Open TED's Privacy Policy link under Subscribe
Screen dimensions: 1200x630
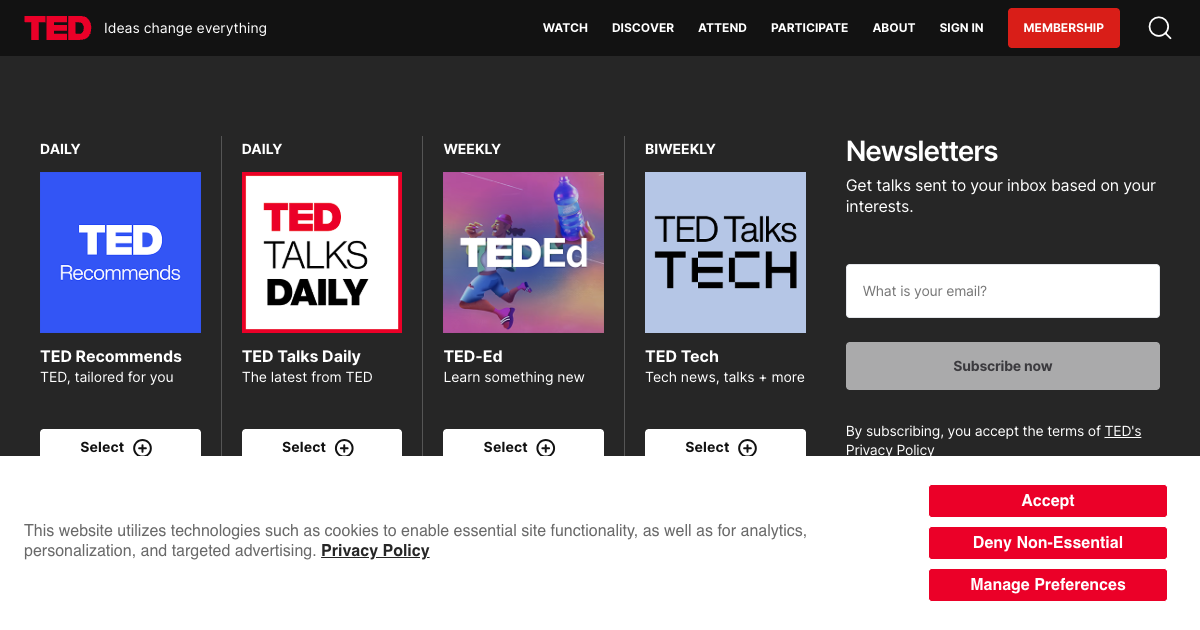pyautogui.click(x=1121, y=430)
